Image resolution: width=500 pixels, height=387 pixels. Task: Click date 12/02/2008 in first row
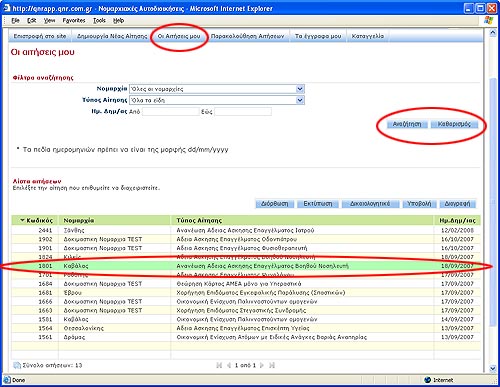pyautogui.click(x=457, y=230)
